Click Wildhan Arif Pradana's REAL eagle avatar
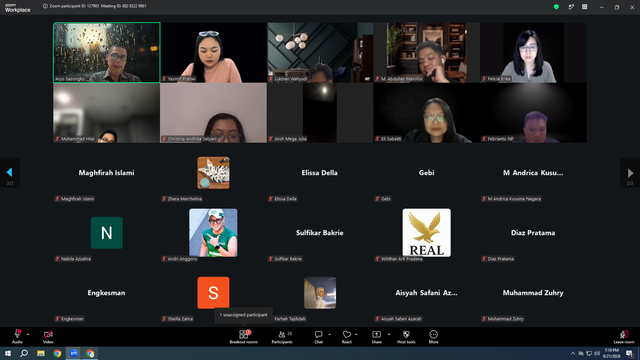The image size is (640, 360). tap(427, 233)
